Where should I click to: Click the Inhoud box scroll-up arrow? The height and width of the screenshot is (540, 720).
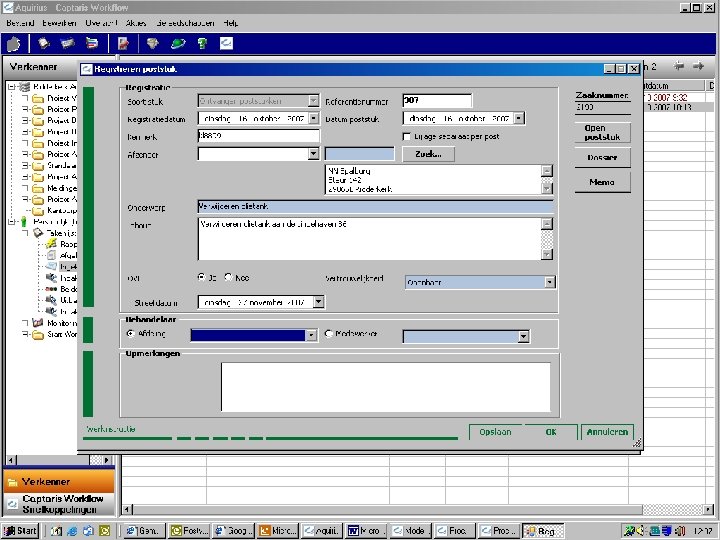546,224
